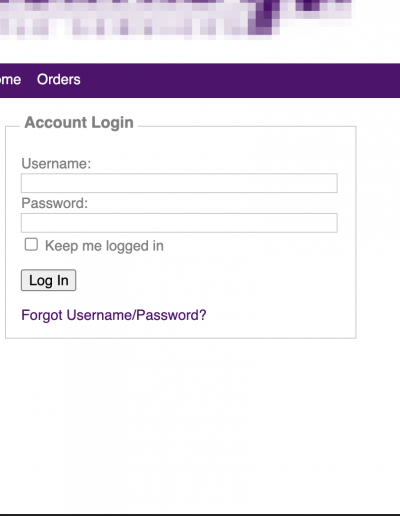The image size is (400, 516).
Task: Click the Account Login heading
Action: point(79,122)
